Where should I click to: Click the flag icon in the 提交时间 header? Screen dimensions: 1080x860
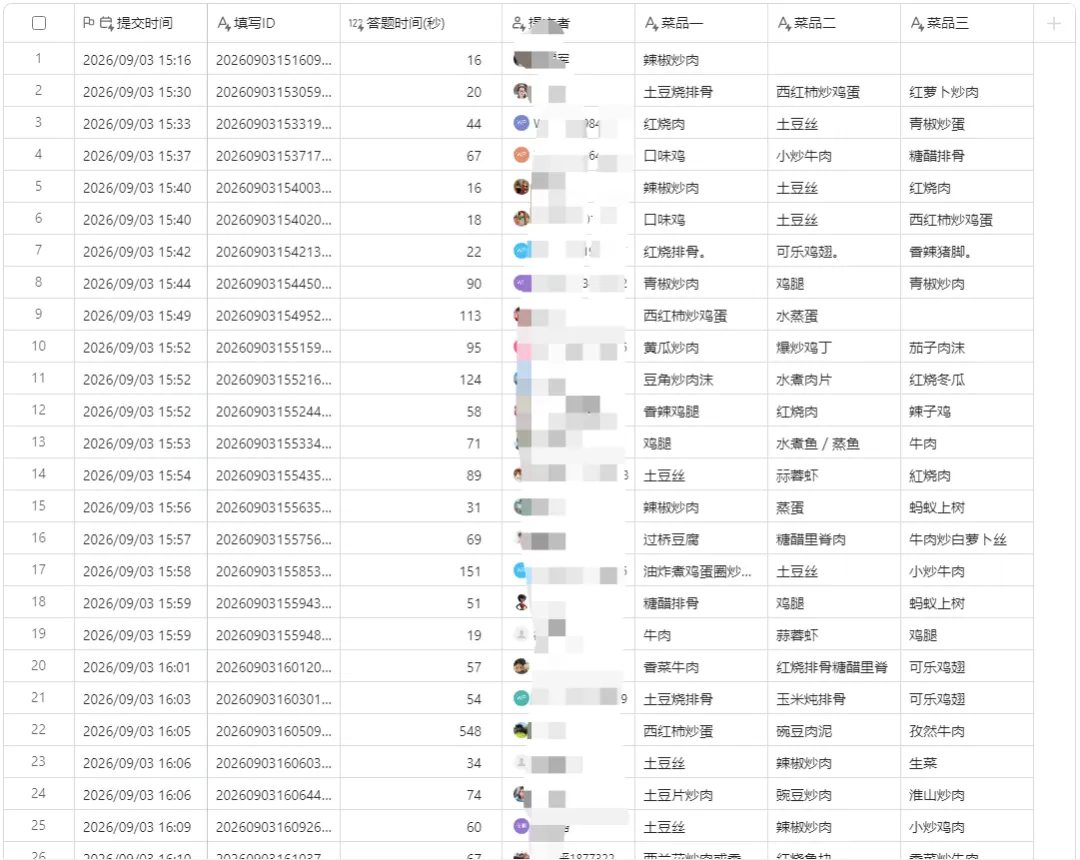pos(88,23)
